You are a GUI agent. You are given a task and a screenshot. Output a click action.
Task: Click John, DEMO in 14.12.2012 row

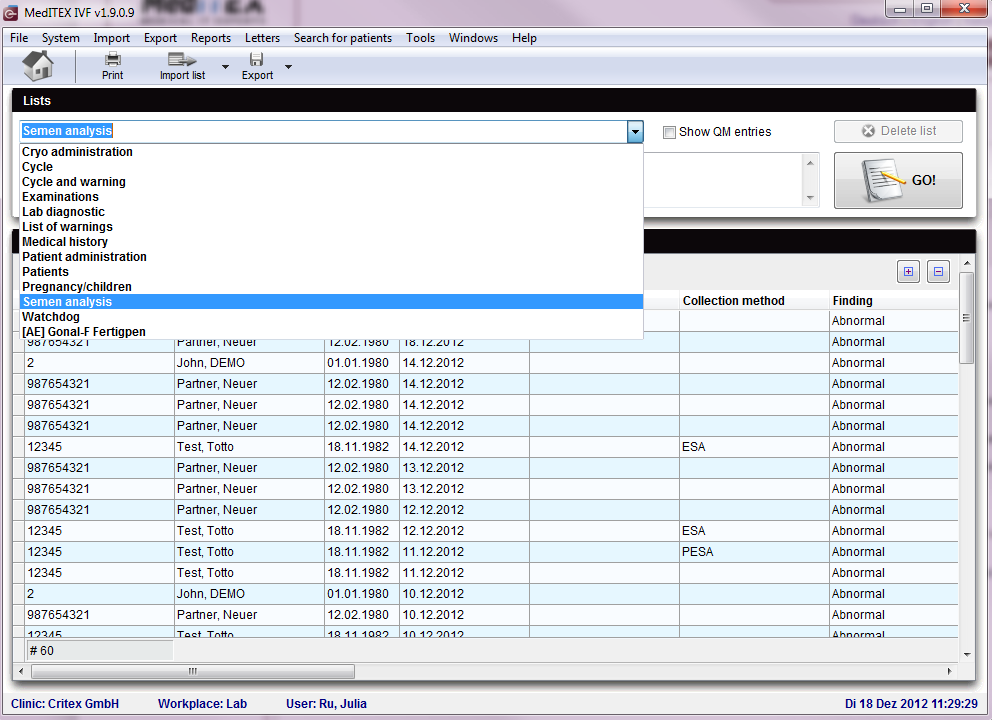pos(249,363)
